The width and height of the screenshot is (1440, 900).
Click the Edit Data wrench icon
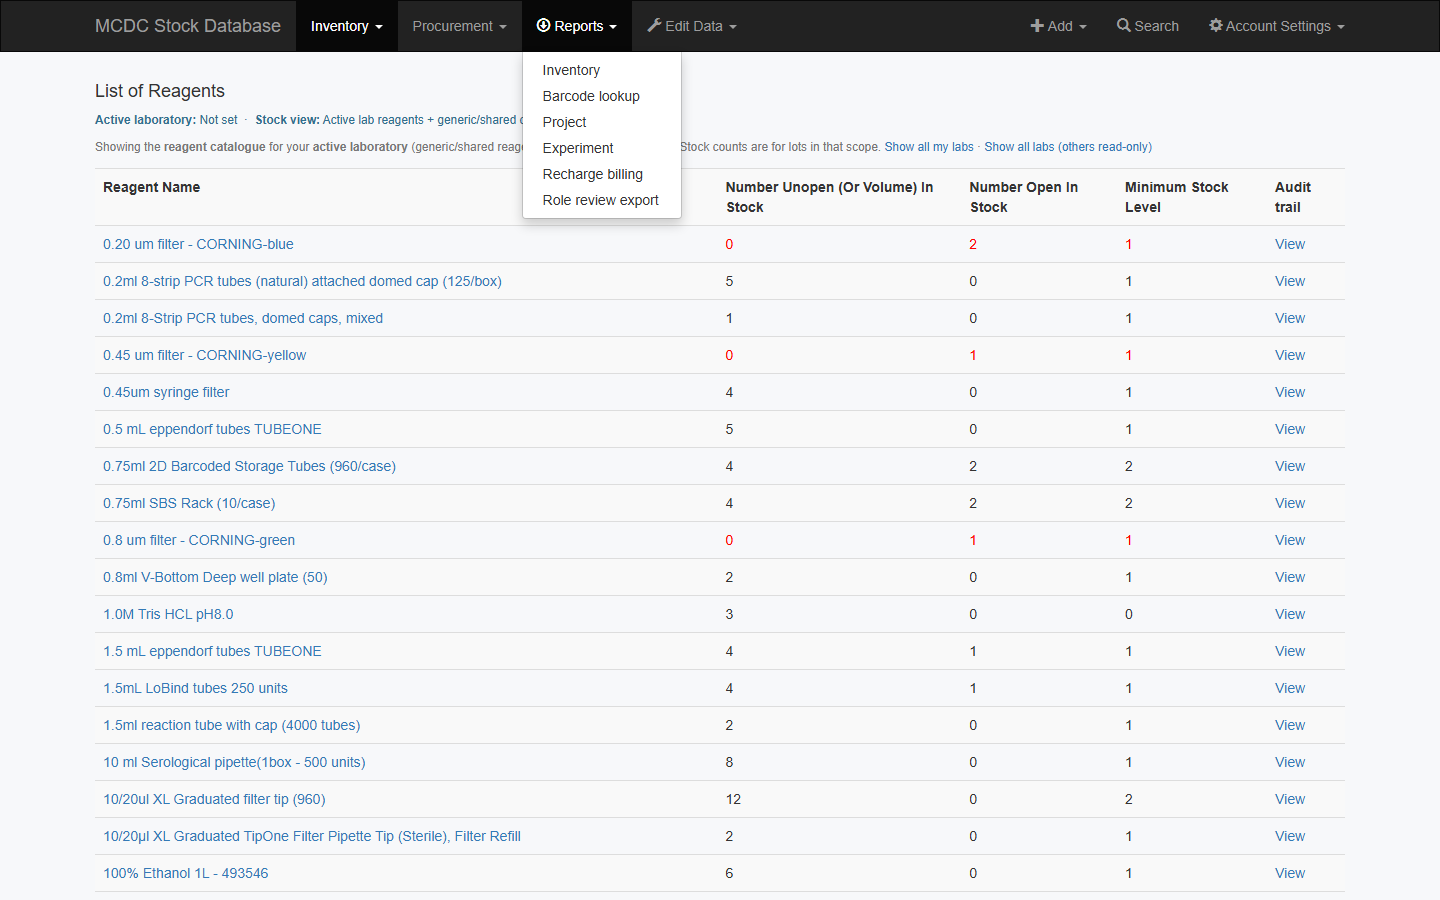[x=654, y=25]
